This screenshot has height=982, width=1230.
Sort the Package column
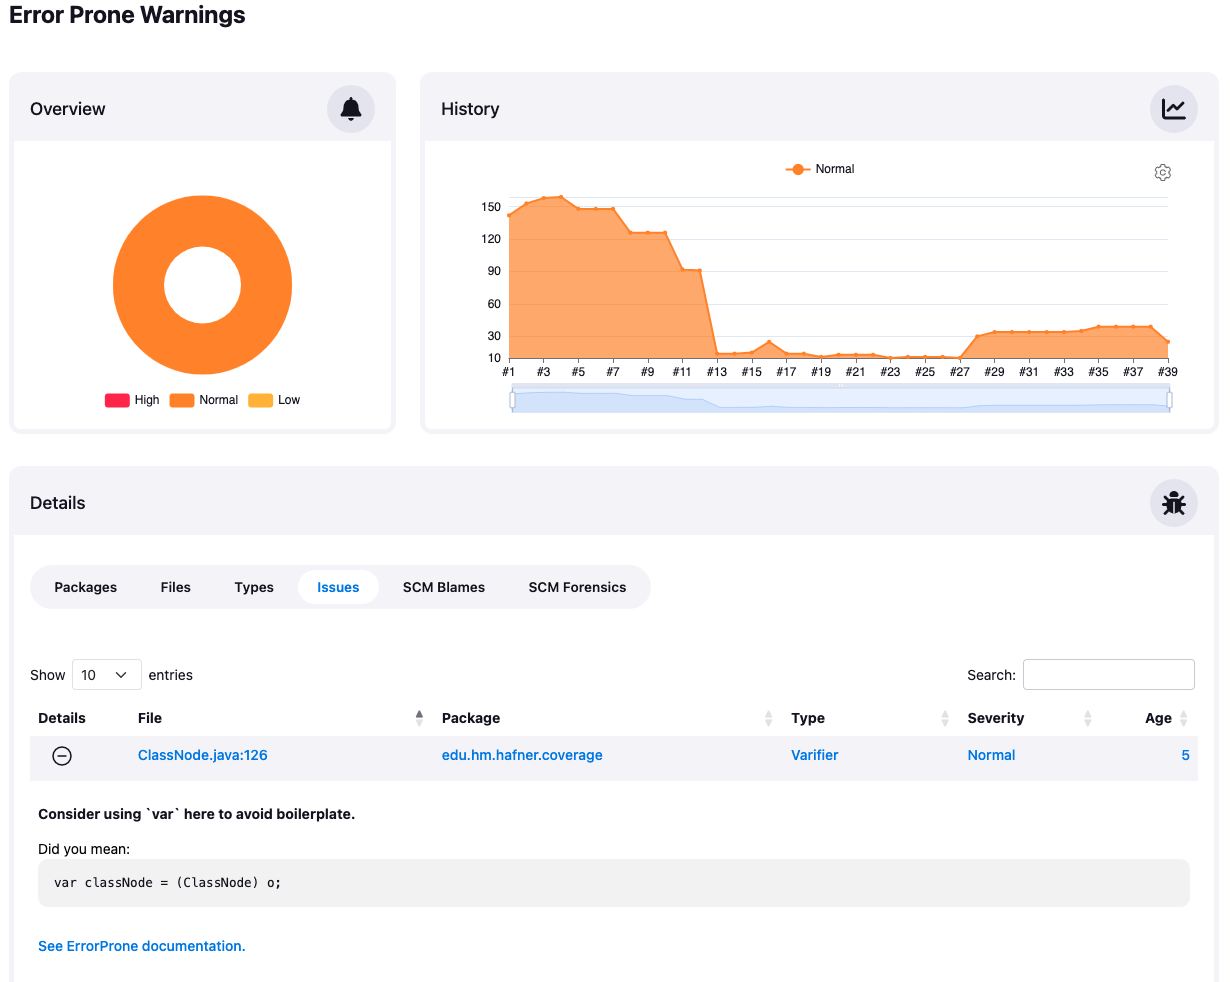(x=769, y=718)
